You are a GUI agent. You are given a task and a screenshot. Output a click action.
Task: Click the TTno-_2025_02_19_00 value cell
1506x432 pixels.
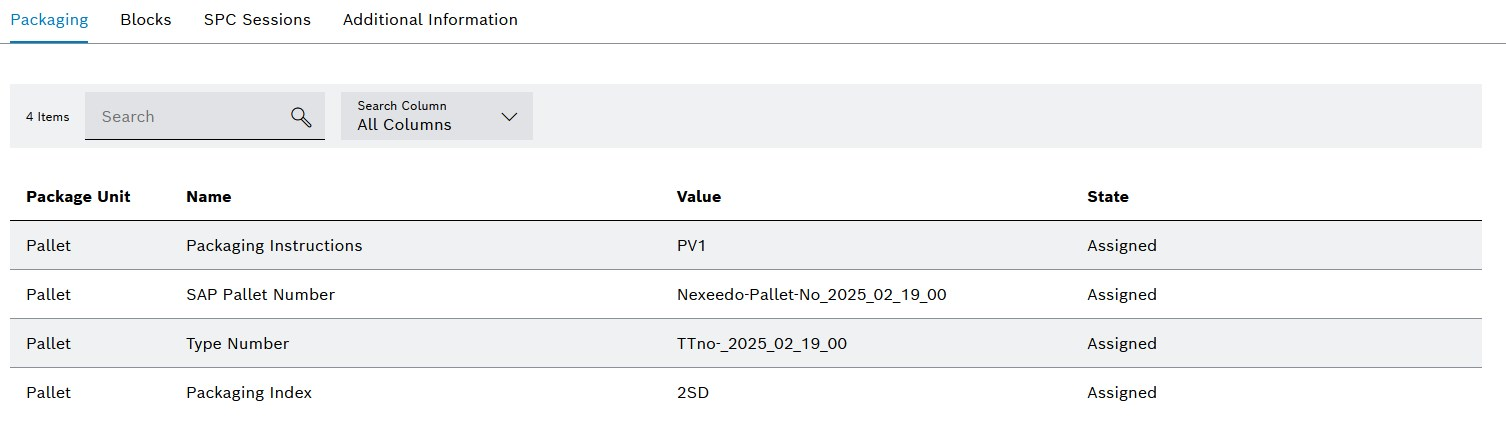(x=762, y=343)
